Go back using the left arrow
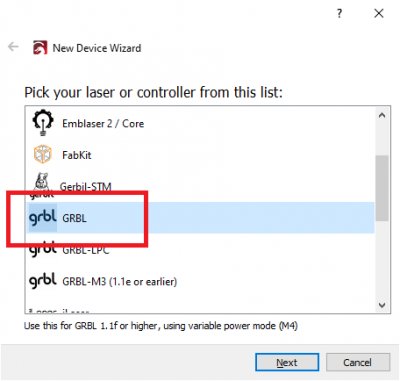The width and height of the screenshot is (400, 381). [13, 47]
